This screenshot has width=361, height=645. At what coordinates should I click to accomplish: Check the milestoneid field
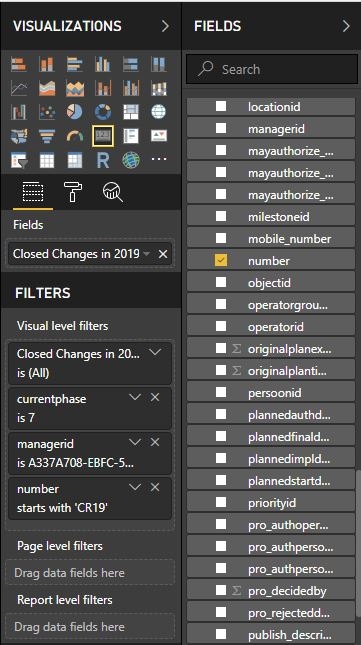[x=221, y=216]
